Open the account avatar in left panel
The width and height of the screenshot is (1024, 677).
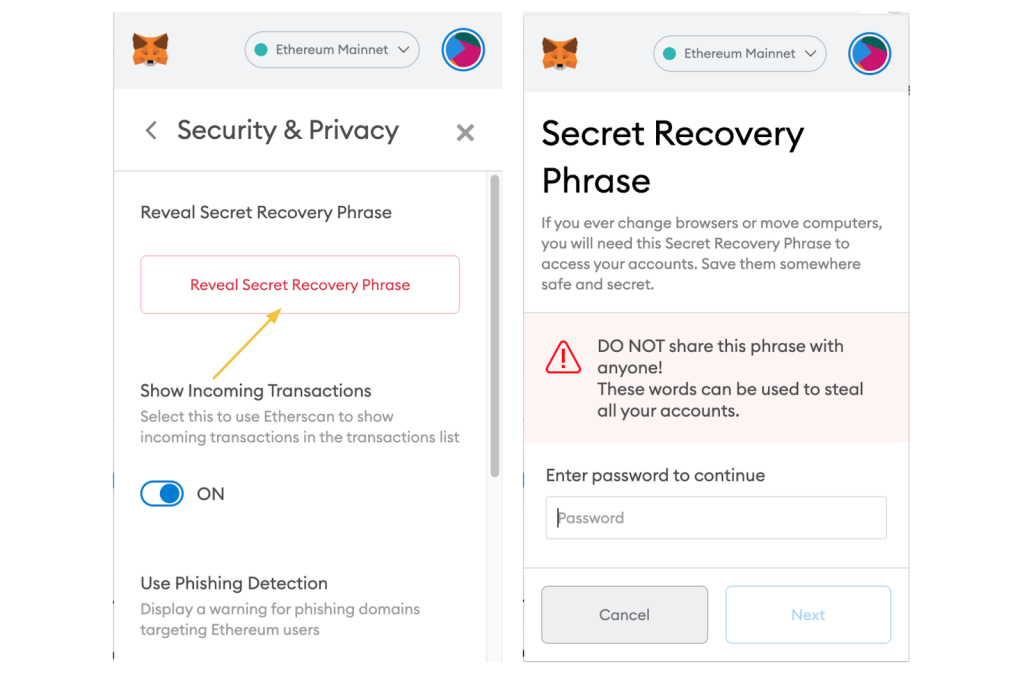(x=463, y=50)
